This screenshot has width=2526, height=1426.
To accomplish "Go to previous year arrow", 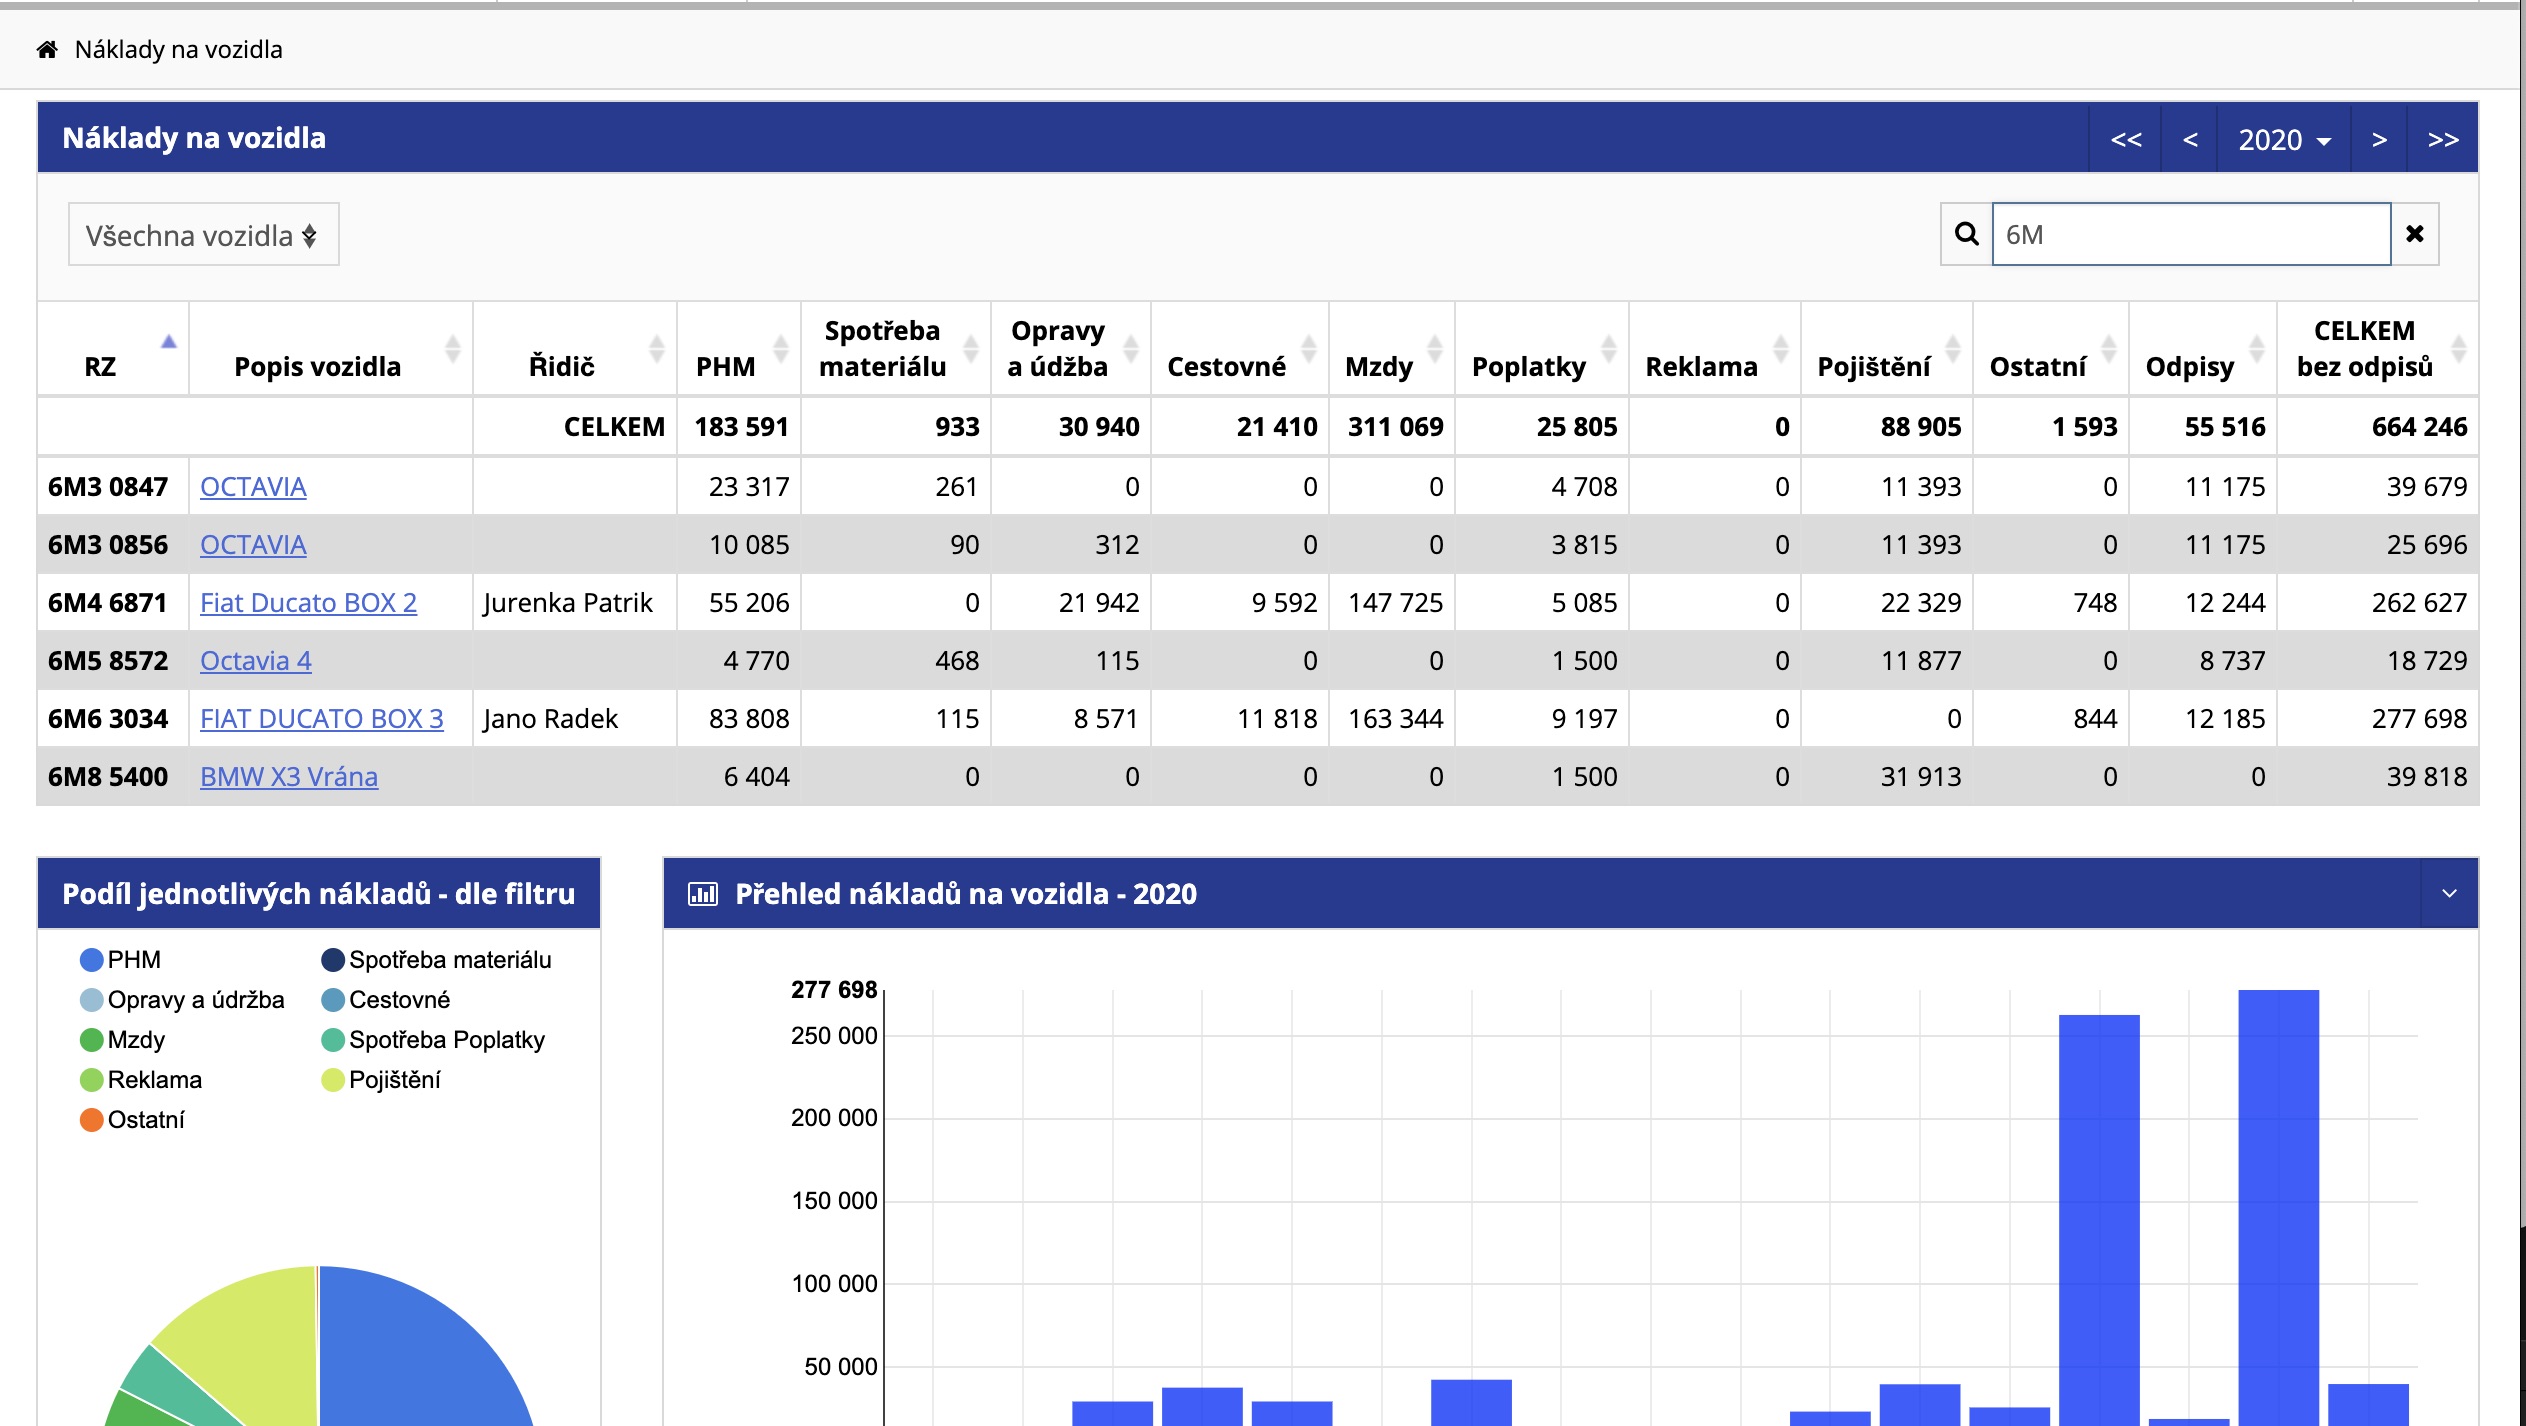I will coord(2190,139).
